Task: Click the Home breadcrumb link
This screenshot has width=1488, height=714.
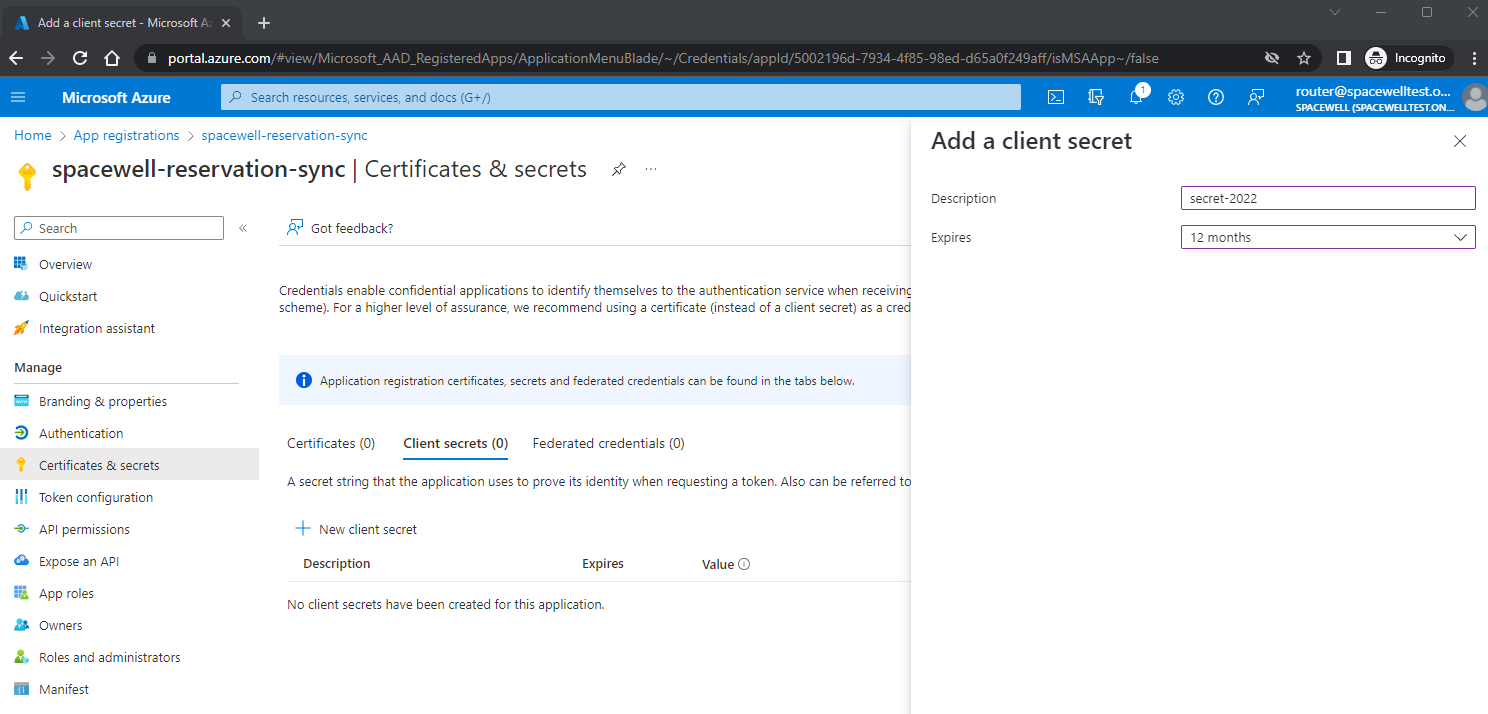Action: [x=33, y=135]
